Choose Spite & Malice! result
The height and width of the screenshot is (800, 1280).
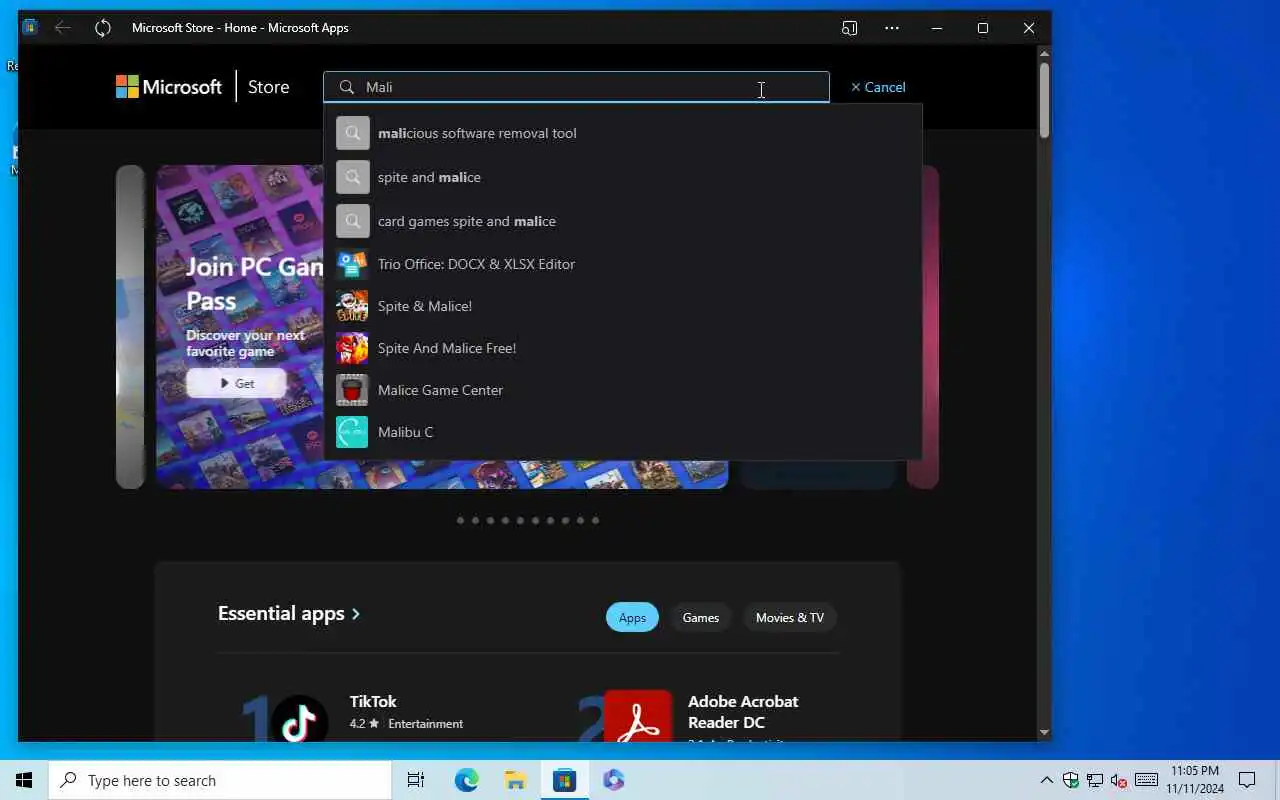coord(622,306)
